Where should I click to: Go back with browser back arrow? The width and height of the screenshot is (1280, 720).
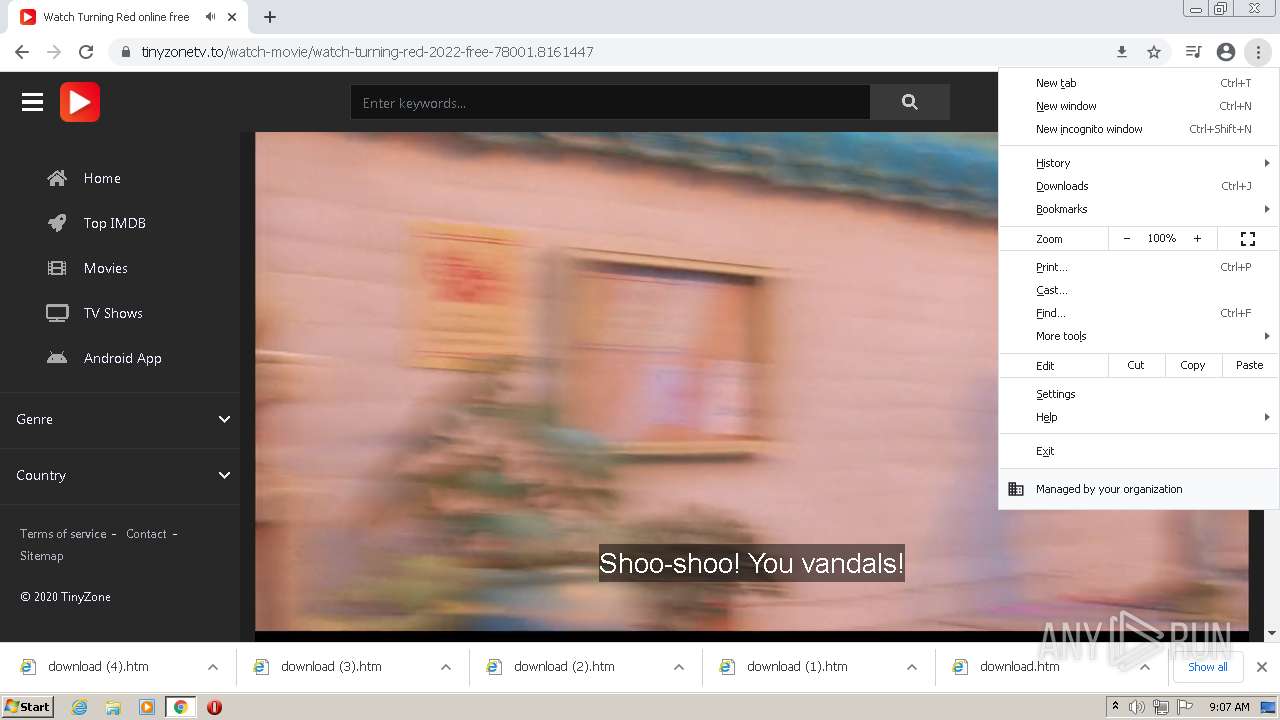22,52
